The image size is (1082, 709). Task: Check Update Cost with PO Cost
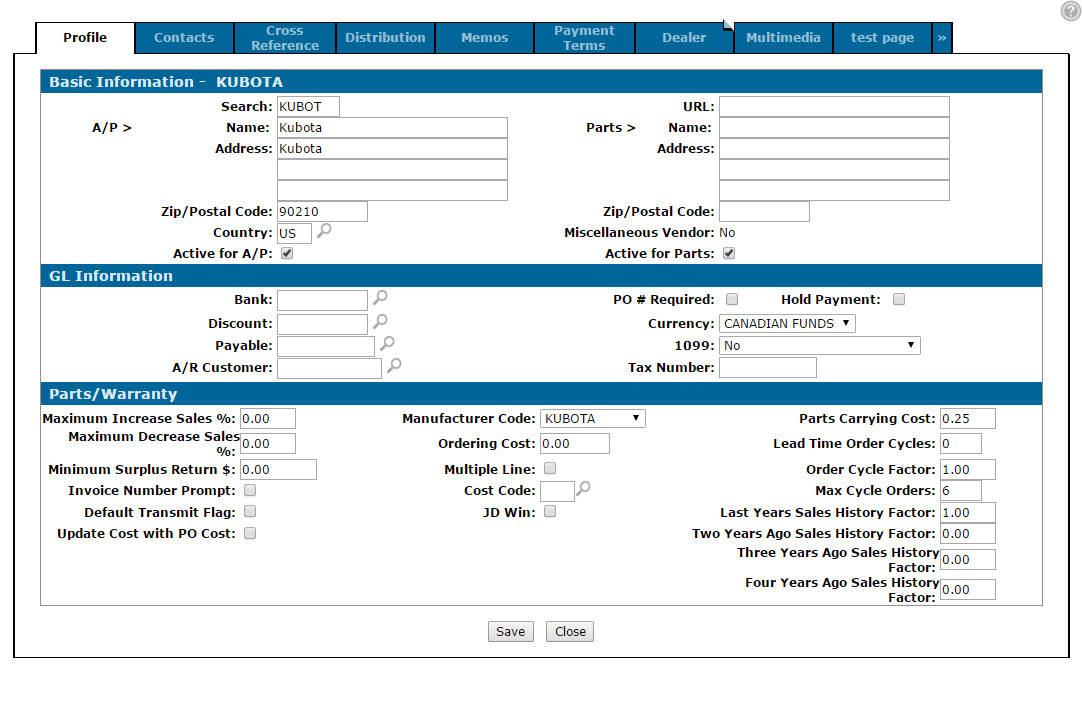(x=250, y=533)
